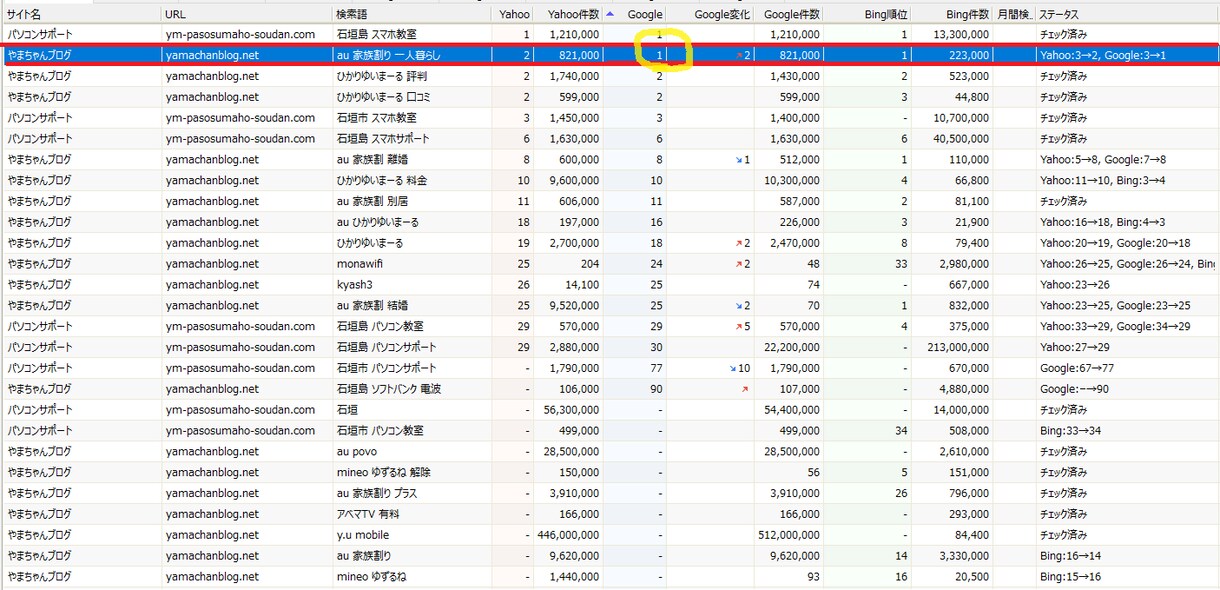This screenshot has width=1220, height=590.
Task: Select the ひかりゆいまーる 口コミ keyword
Action: click(384, 97)
